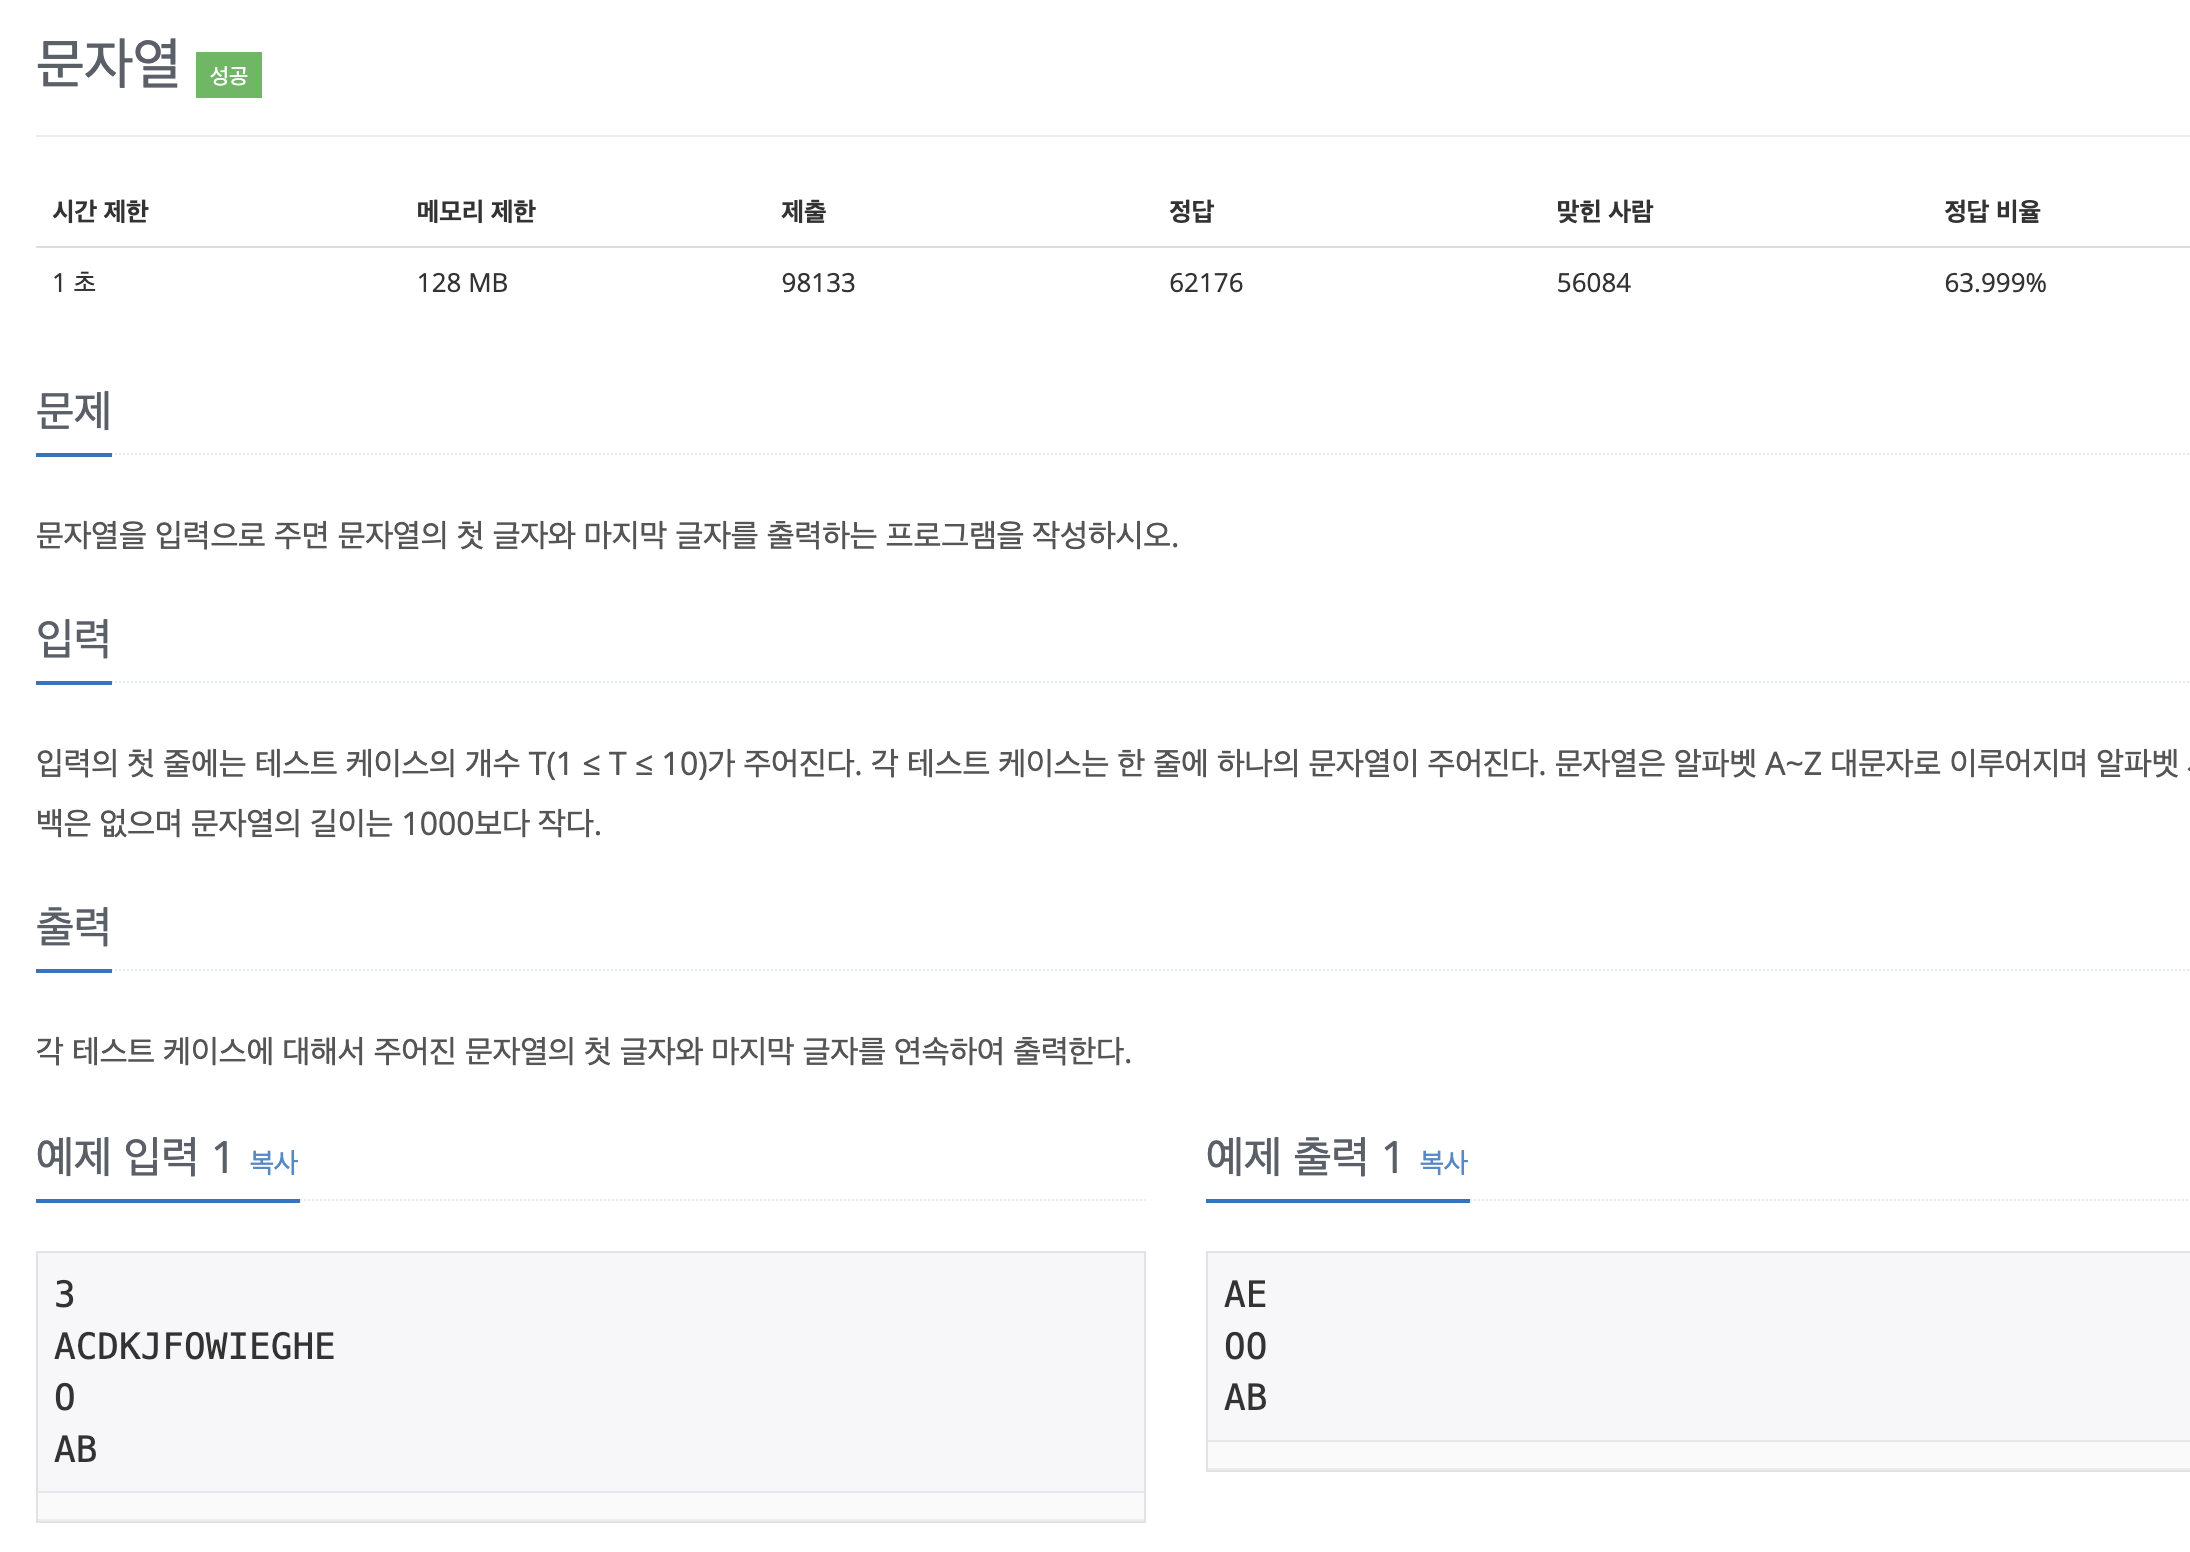Click the 128 MB memory limit value
The height and width of the screenshot is (1552, 2190).
(x=462, y=283)
